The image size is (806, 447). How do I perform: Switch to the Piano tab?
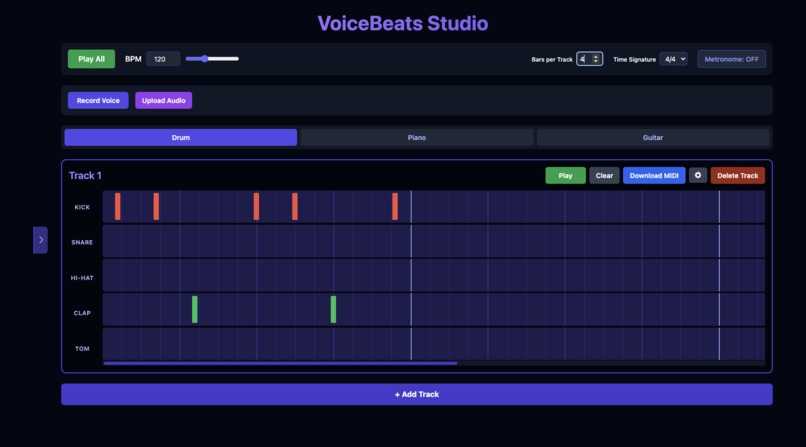point(416,137)
